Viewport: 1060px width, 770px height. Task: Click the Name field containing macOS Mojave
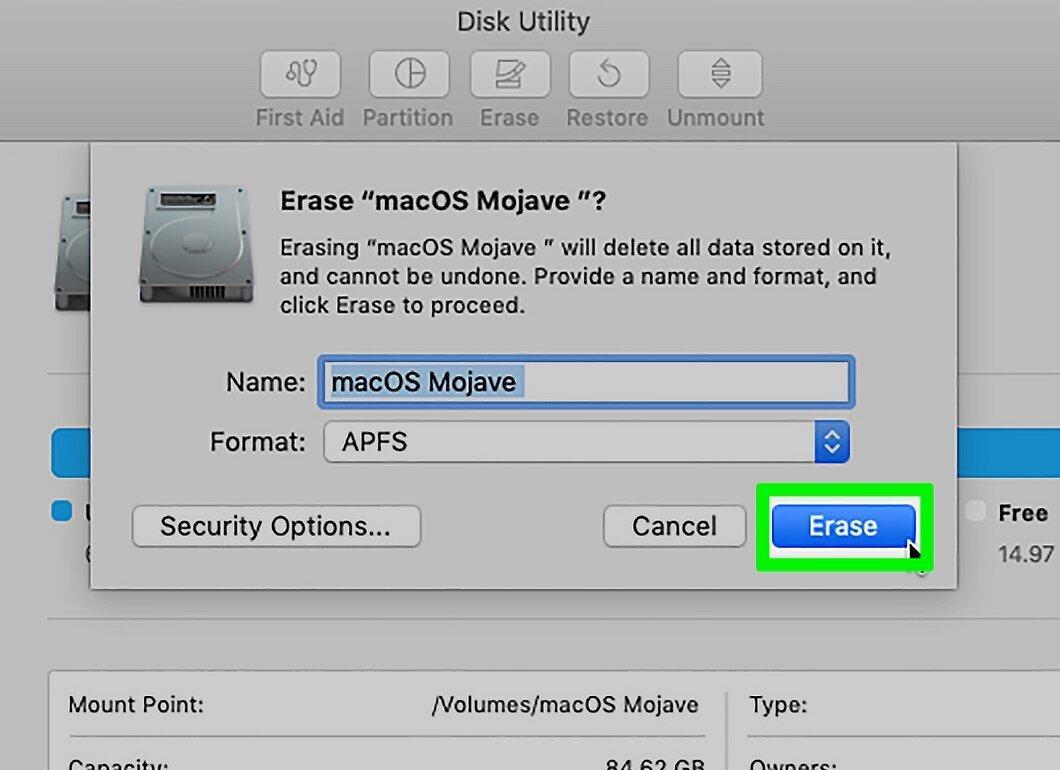(x=586, y=383)
